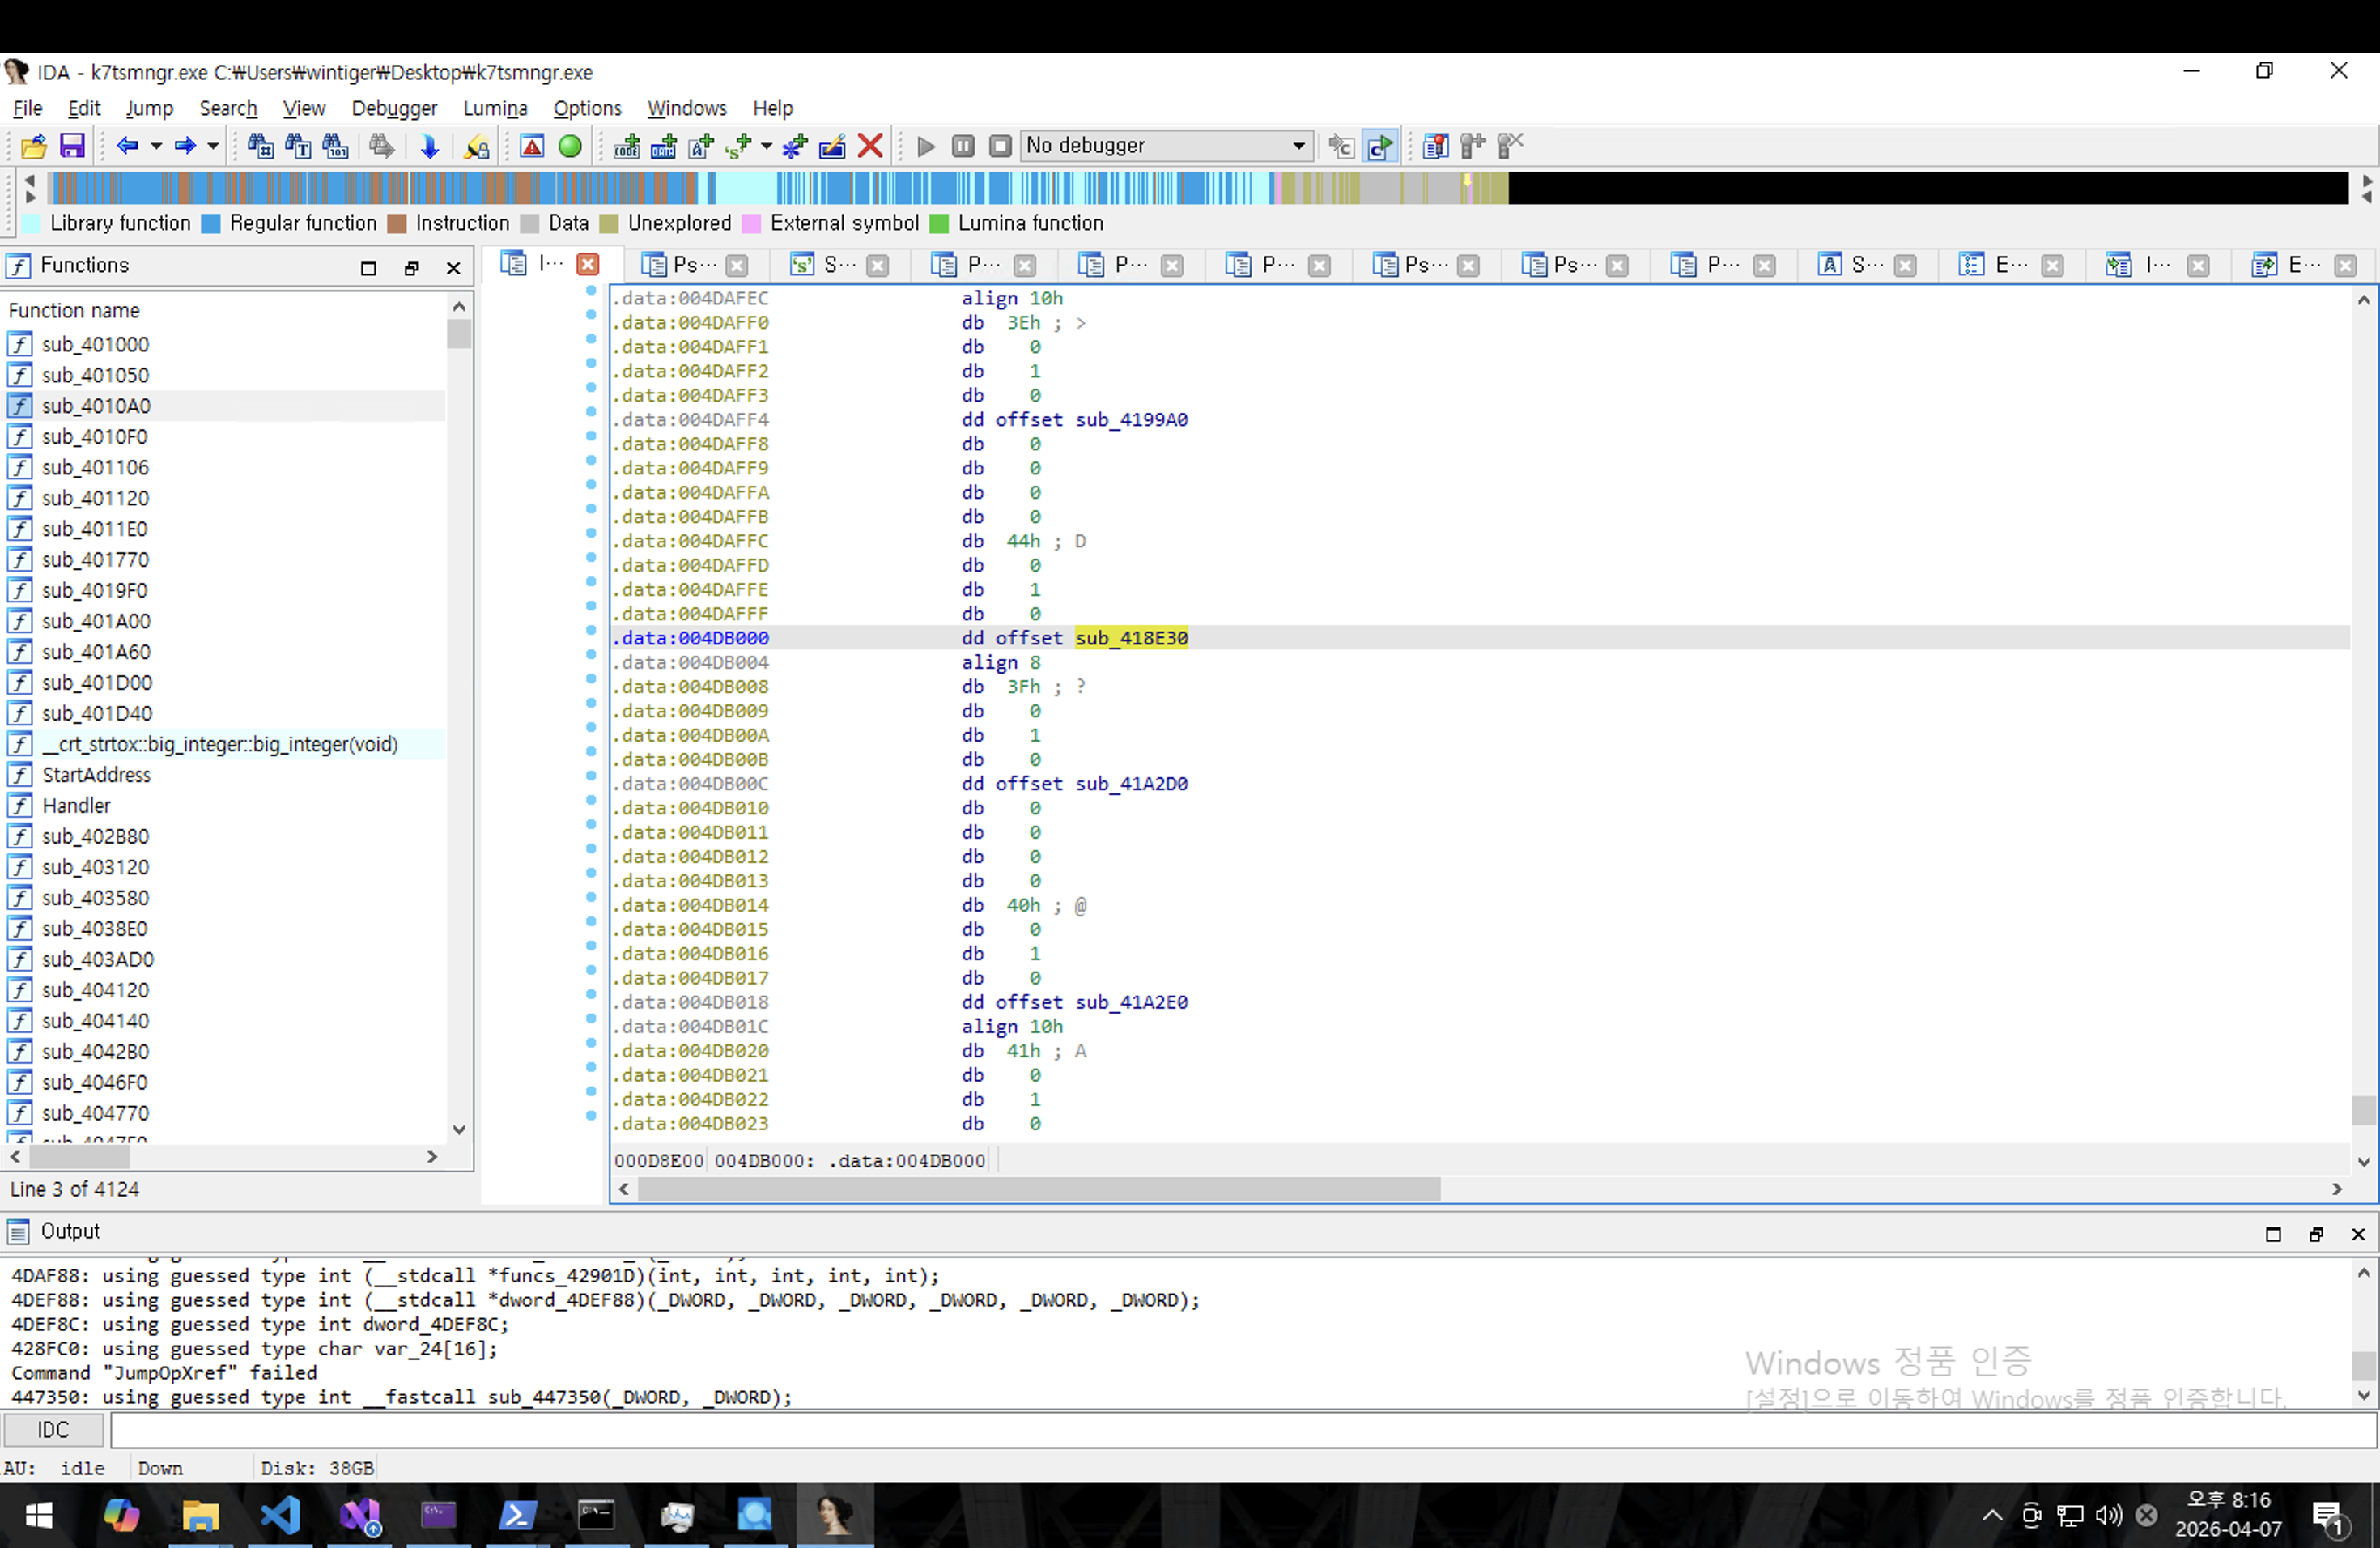Click the Open file toolbar icon
2380x1548 pixels.
point(33,146)
